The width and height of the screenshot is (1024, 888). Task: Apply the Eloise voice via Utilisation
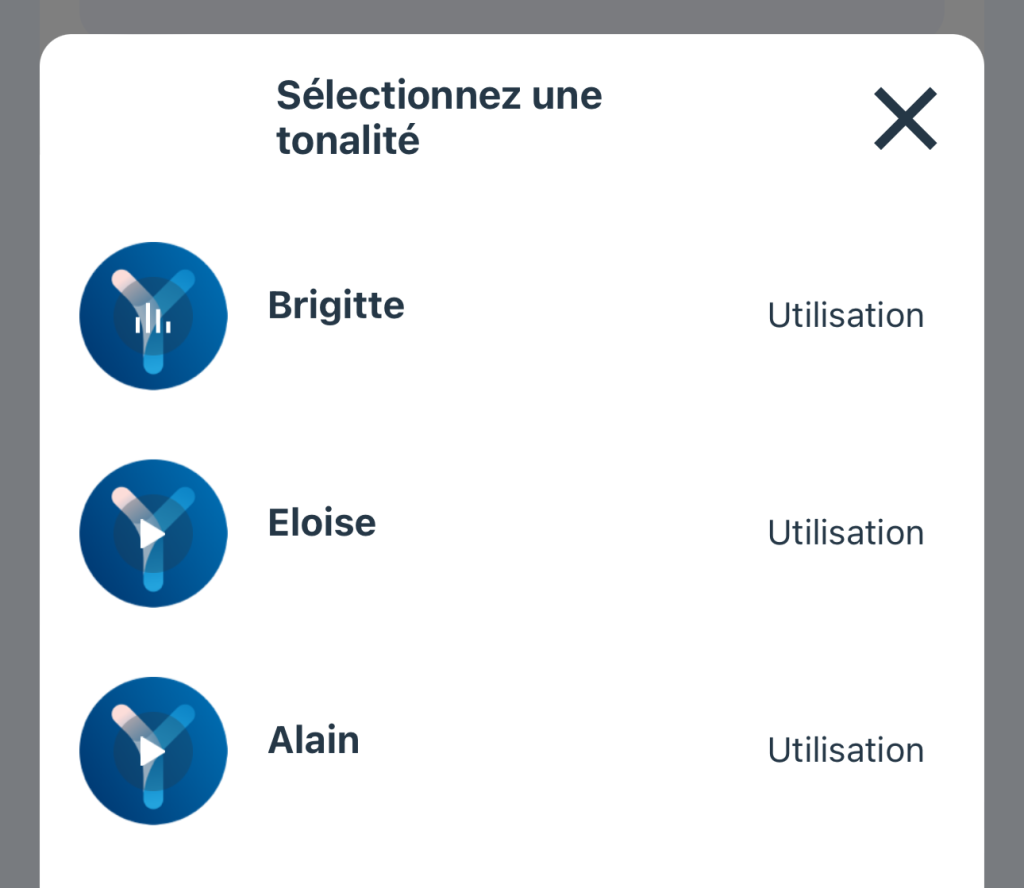pyautogui.click(x=846, y=533)
